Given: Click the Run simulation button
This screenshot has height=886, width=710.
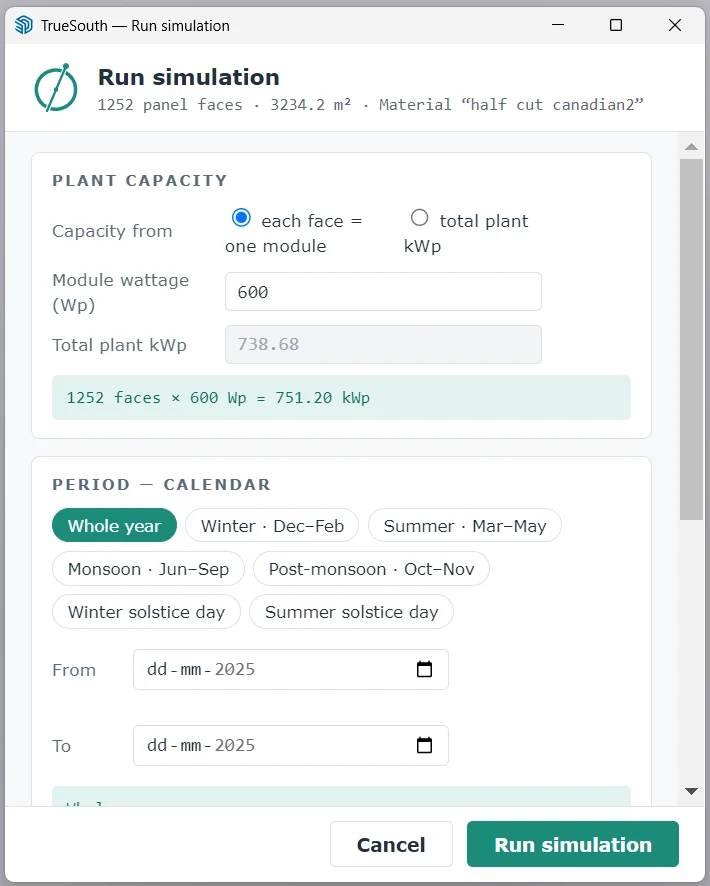Looking at the screenshot, I should pyautogui.click(x=573, y=844).
